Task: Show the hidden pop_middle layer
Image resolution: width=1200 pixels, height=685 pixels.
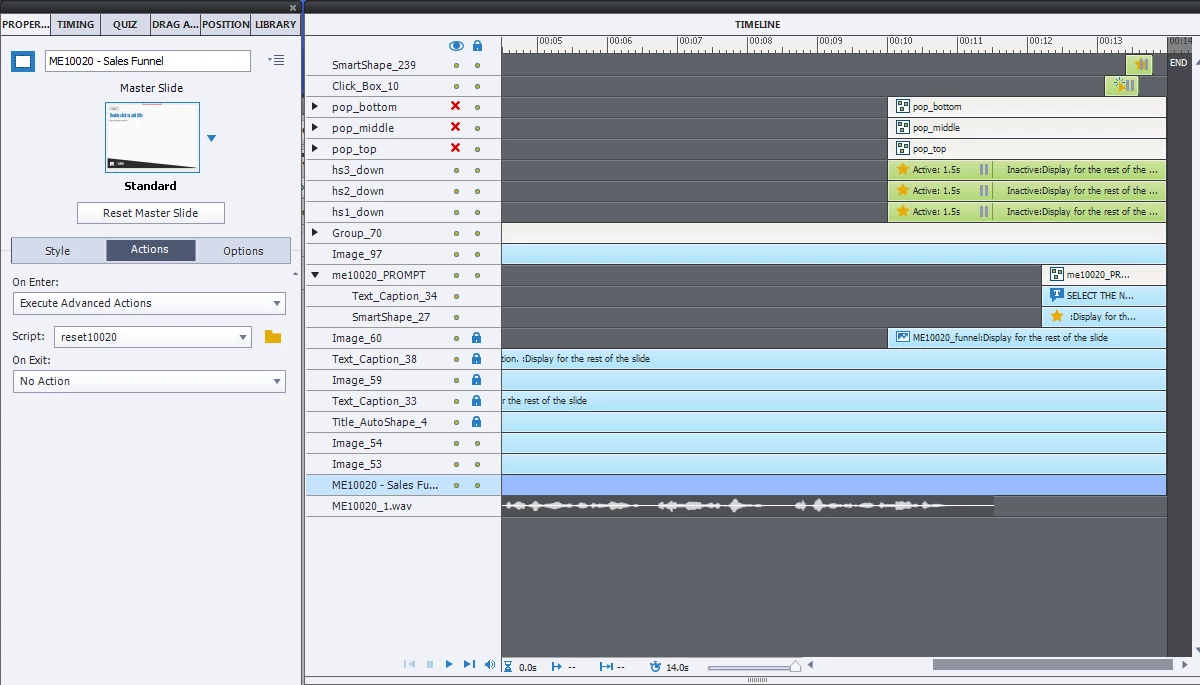Action: click(456, 128)
